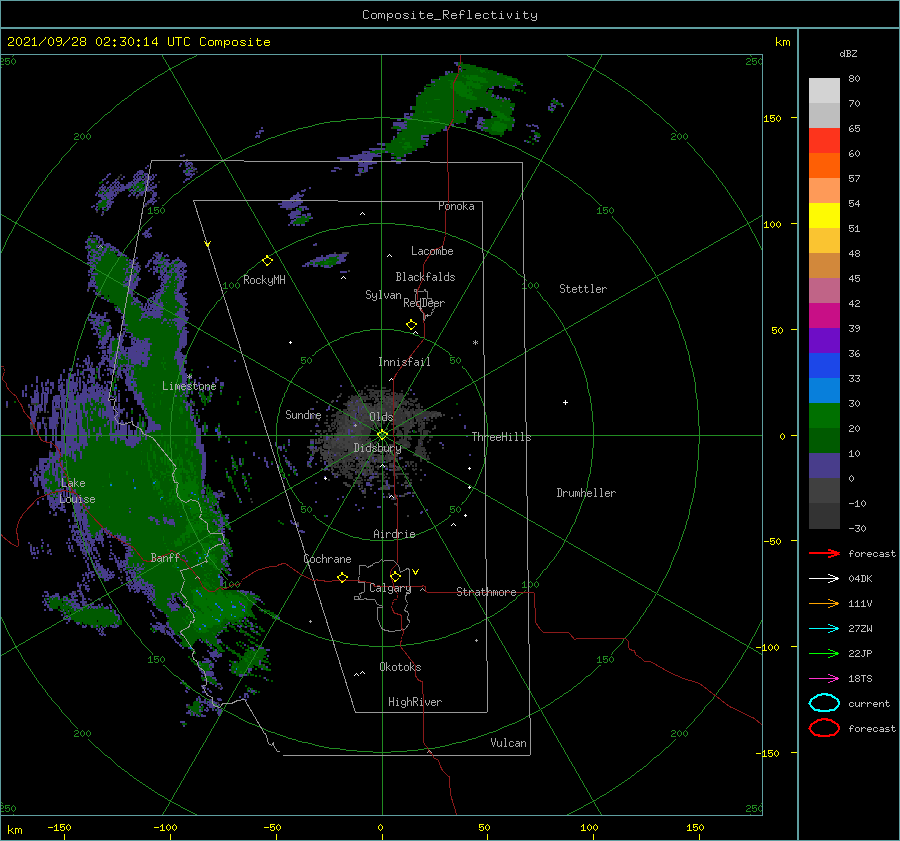The height and width of the screenshot is (841, 900).
Task: Click the Strathmore town label
Action: [x=486, y=592]
